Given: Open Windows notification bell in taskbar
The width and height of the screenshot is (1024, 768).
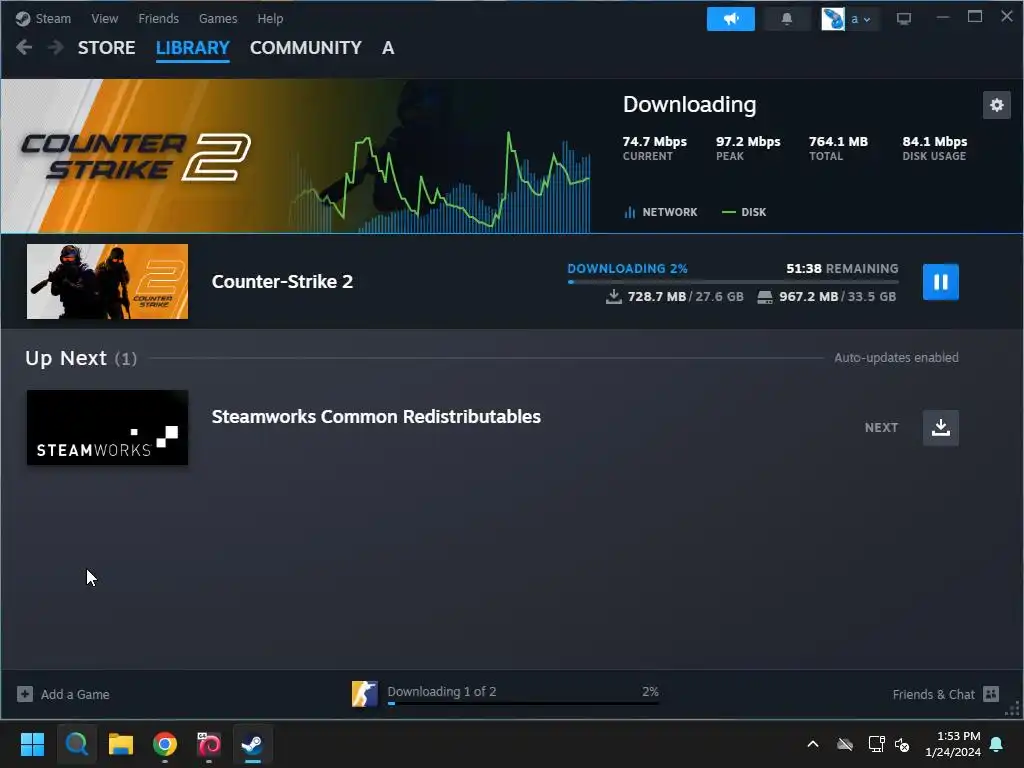Looking at the screenshot, I should click(997, 744).
